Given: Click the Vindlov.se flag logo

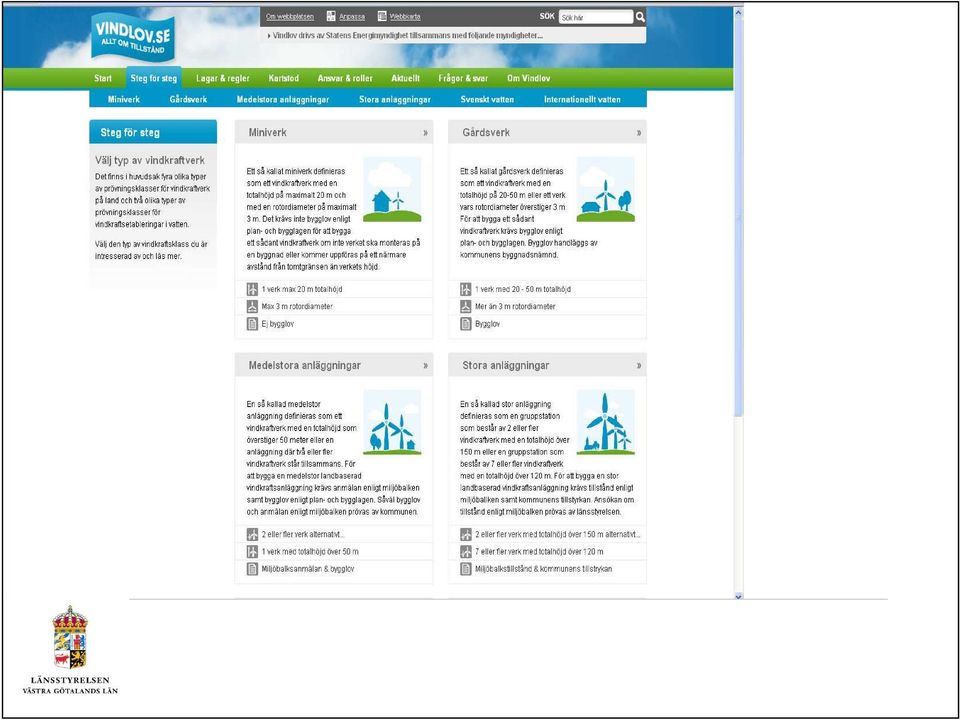Looking at the screenshot, I should coord(133,36).
